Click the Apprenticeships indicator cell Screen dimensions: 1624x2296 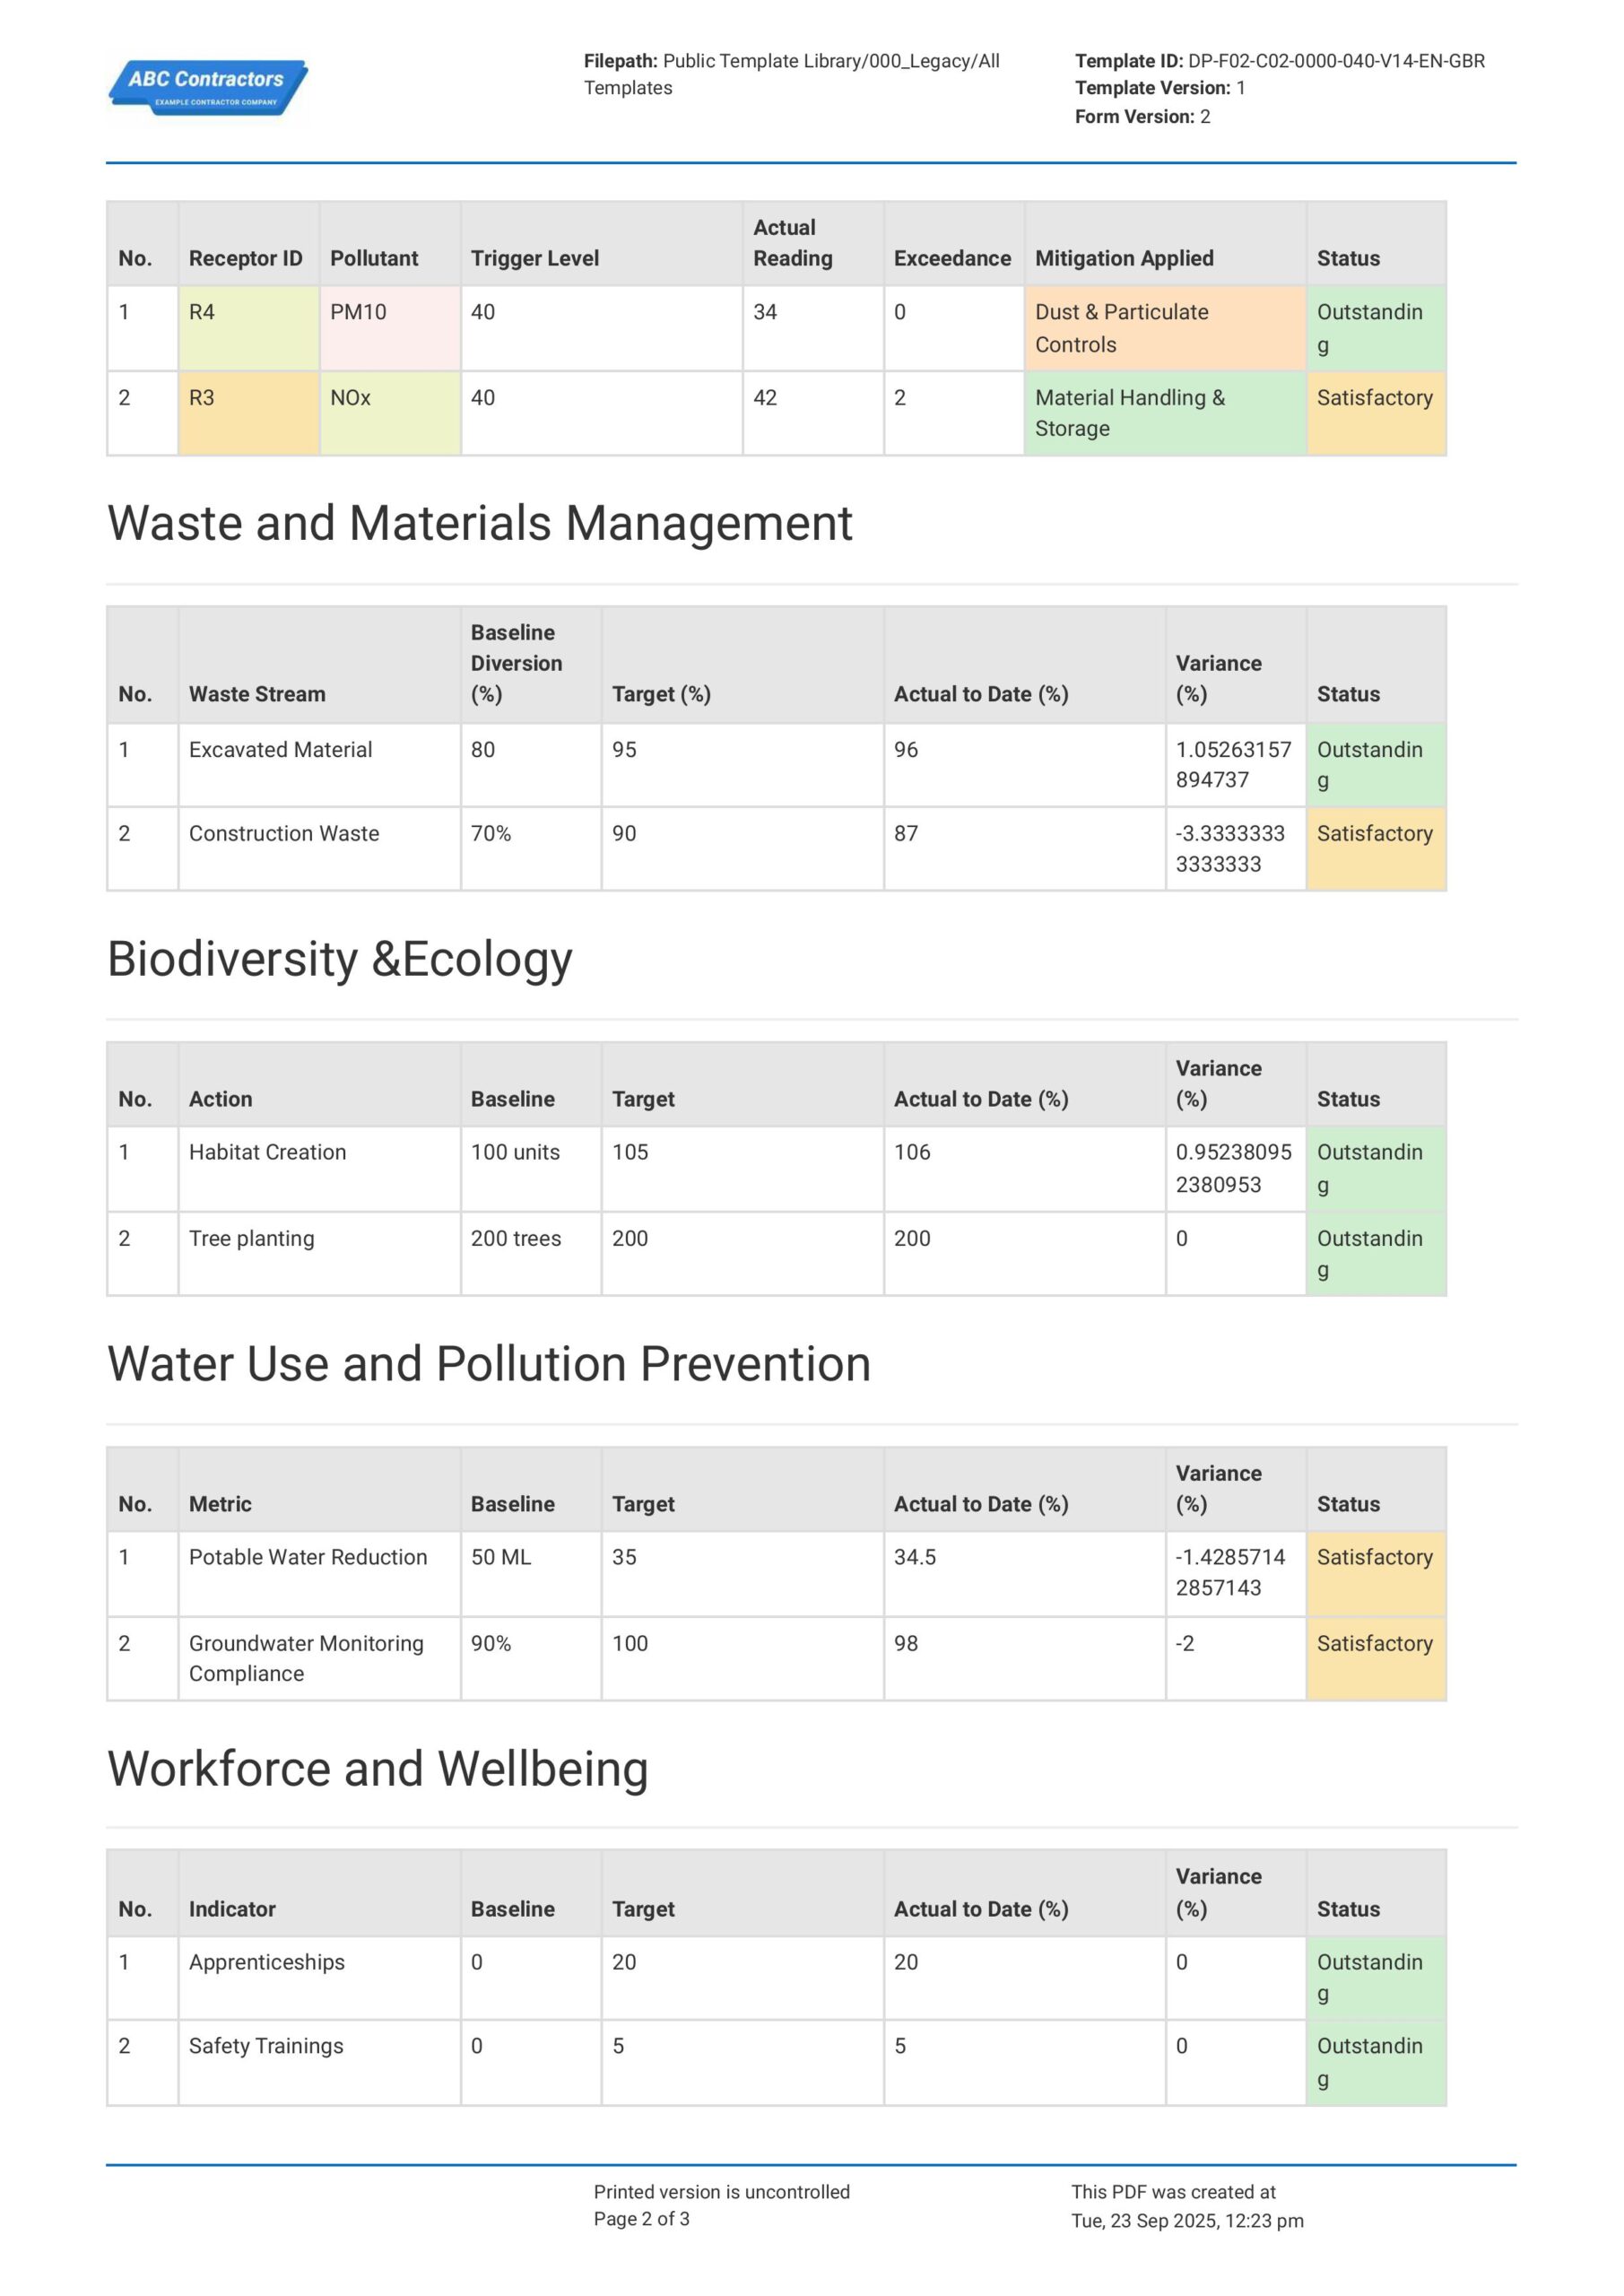pyautogui.click(x=318, y=1977)
